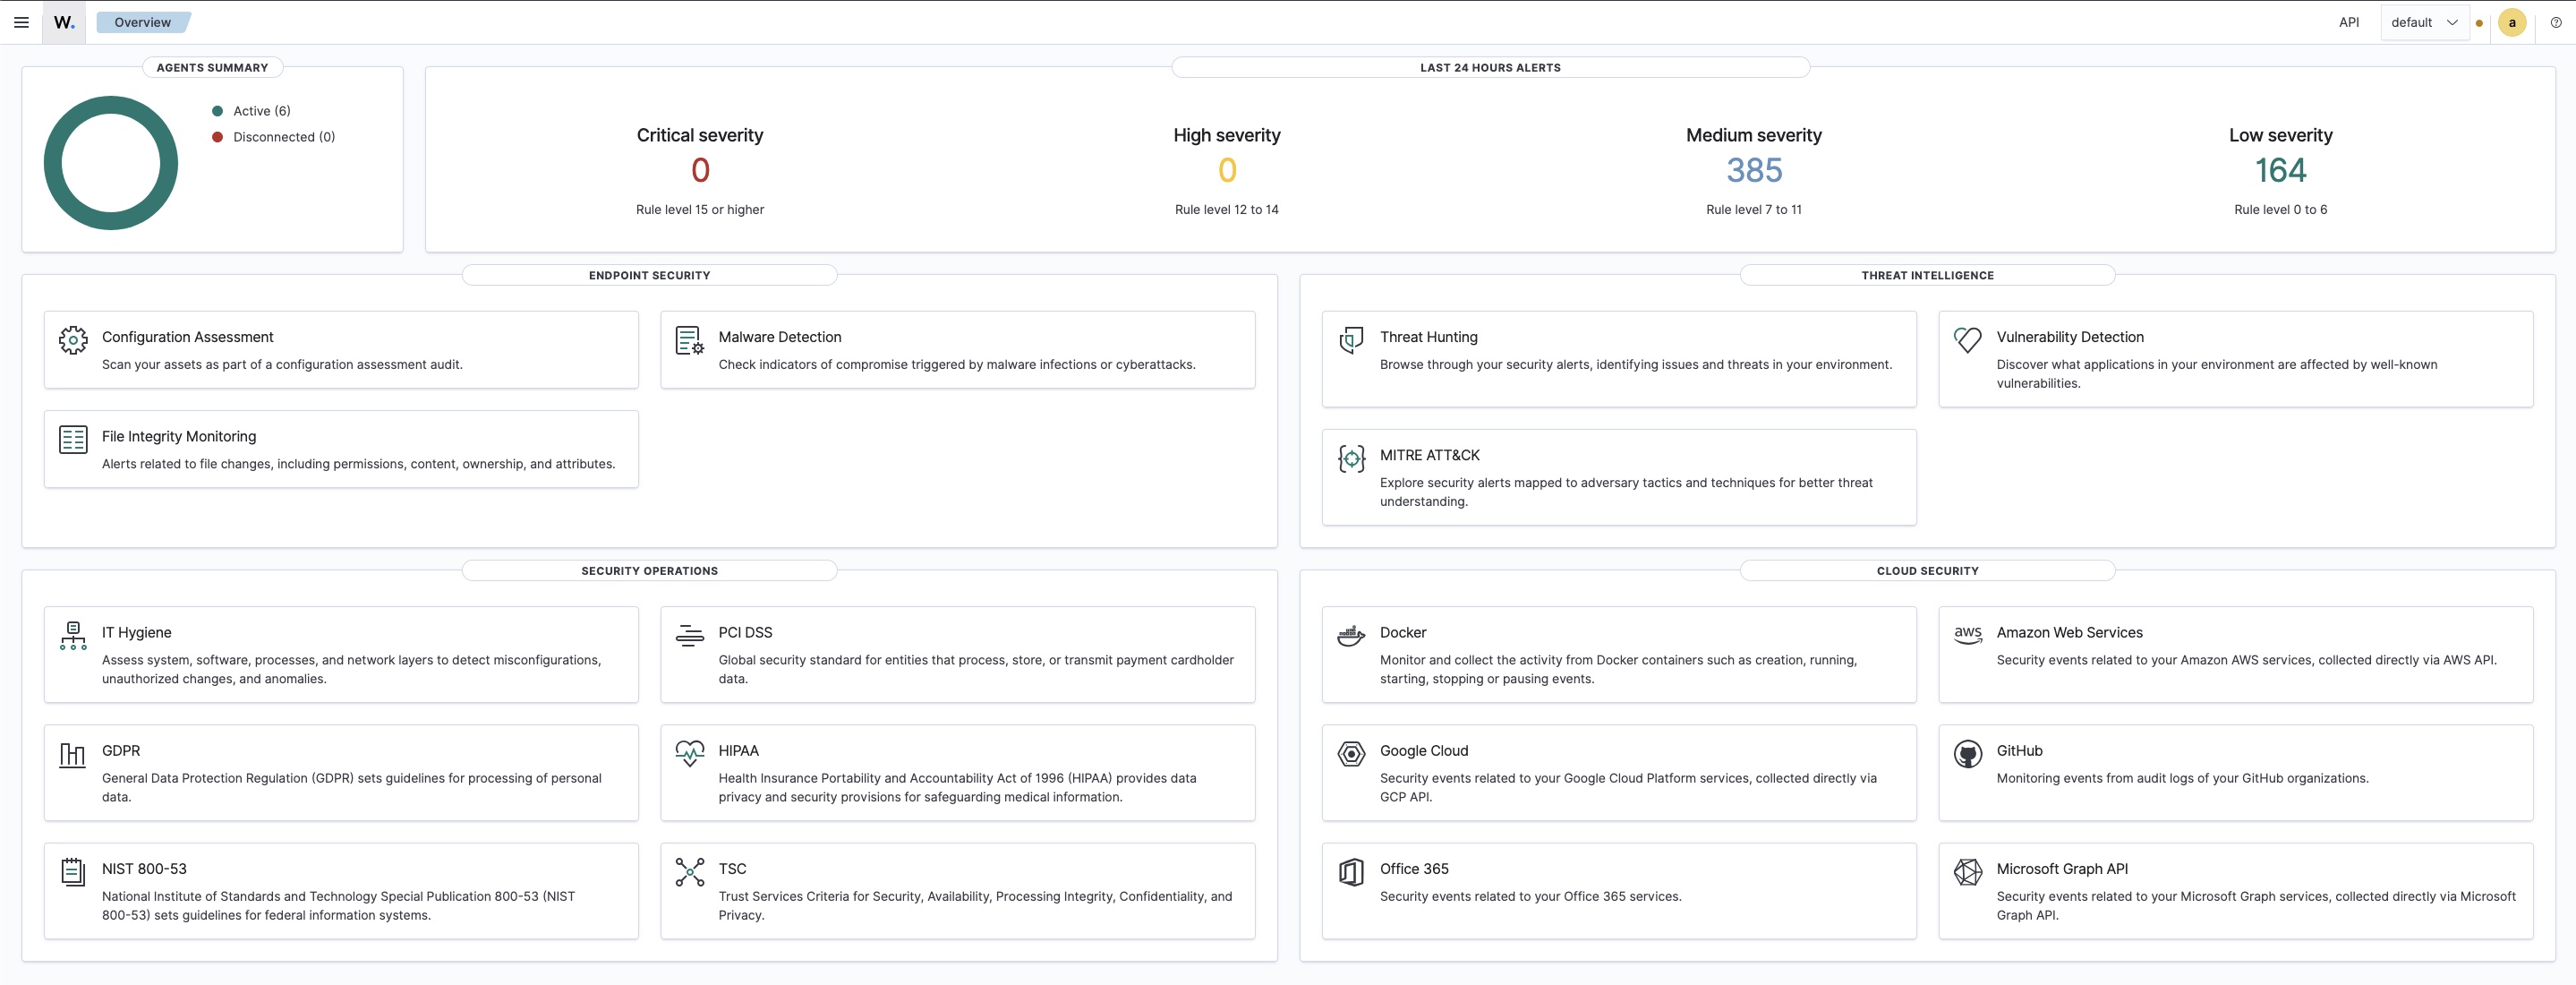
Task: Click the 'Rule level 12 to 14' text
Action: pos(1227,209)
